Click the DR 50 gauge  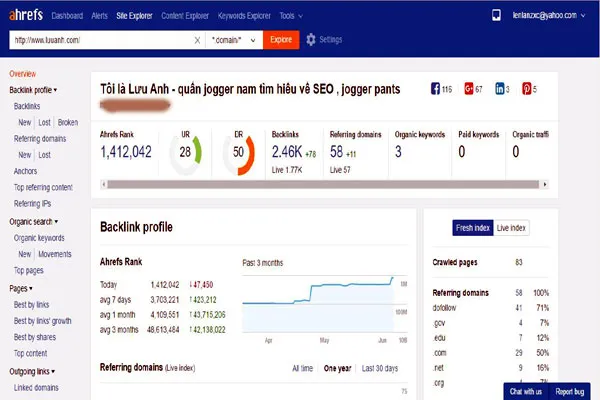[239, 152]
